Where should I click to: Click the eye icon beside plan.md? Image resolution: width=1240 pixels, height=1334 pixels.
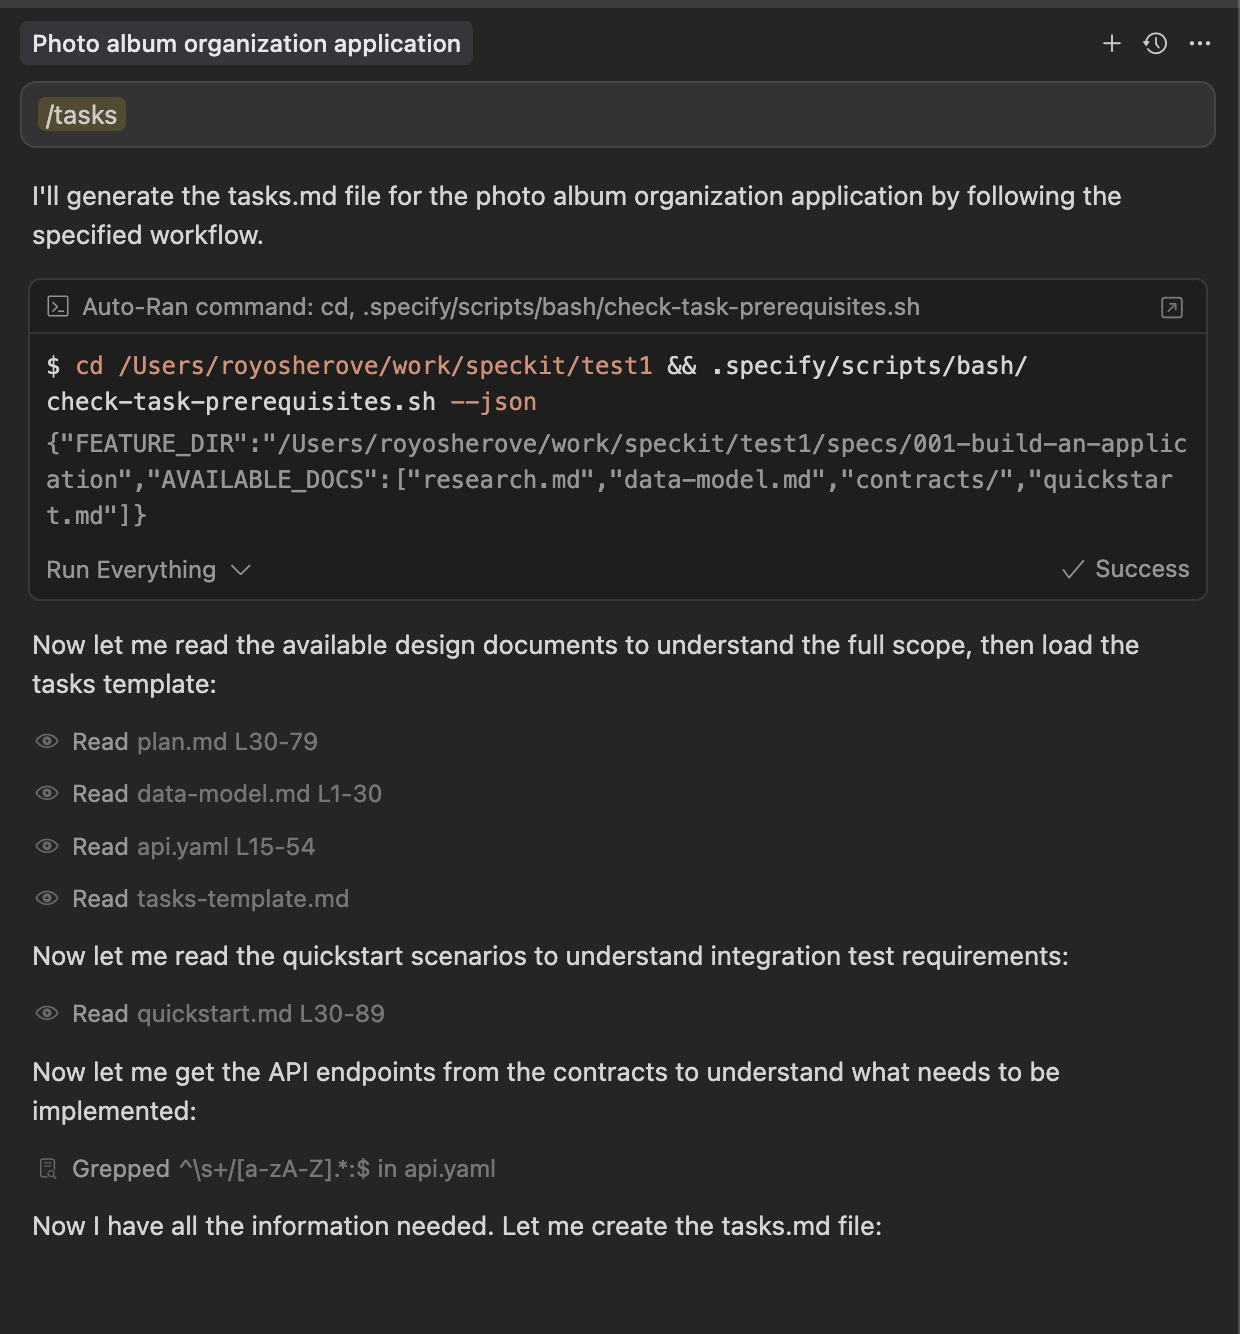[x=47, y=741]
